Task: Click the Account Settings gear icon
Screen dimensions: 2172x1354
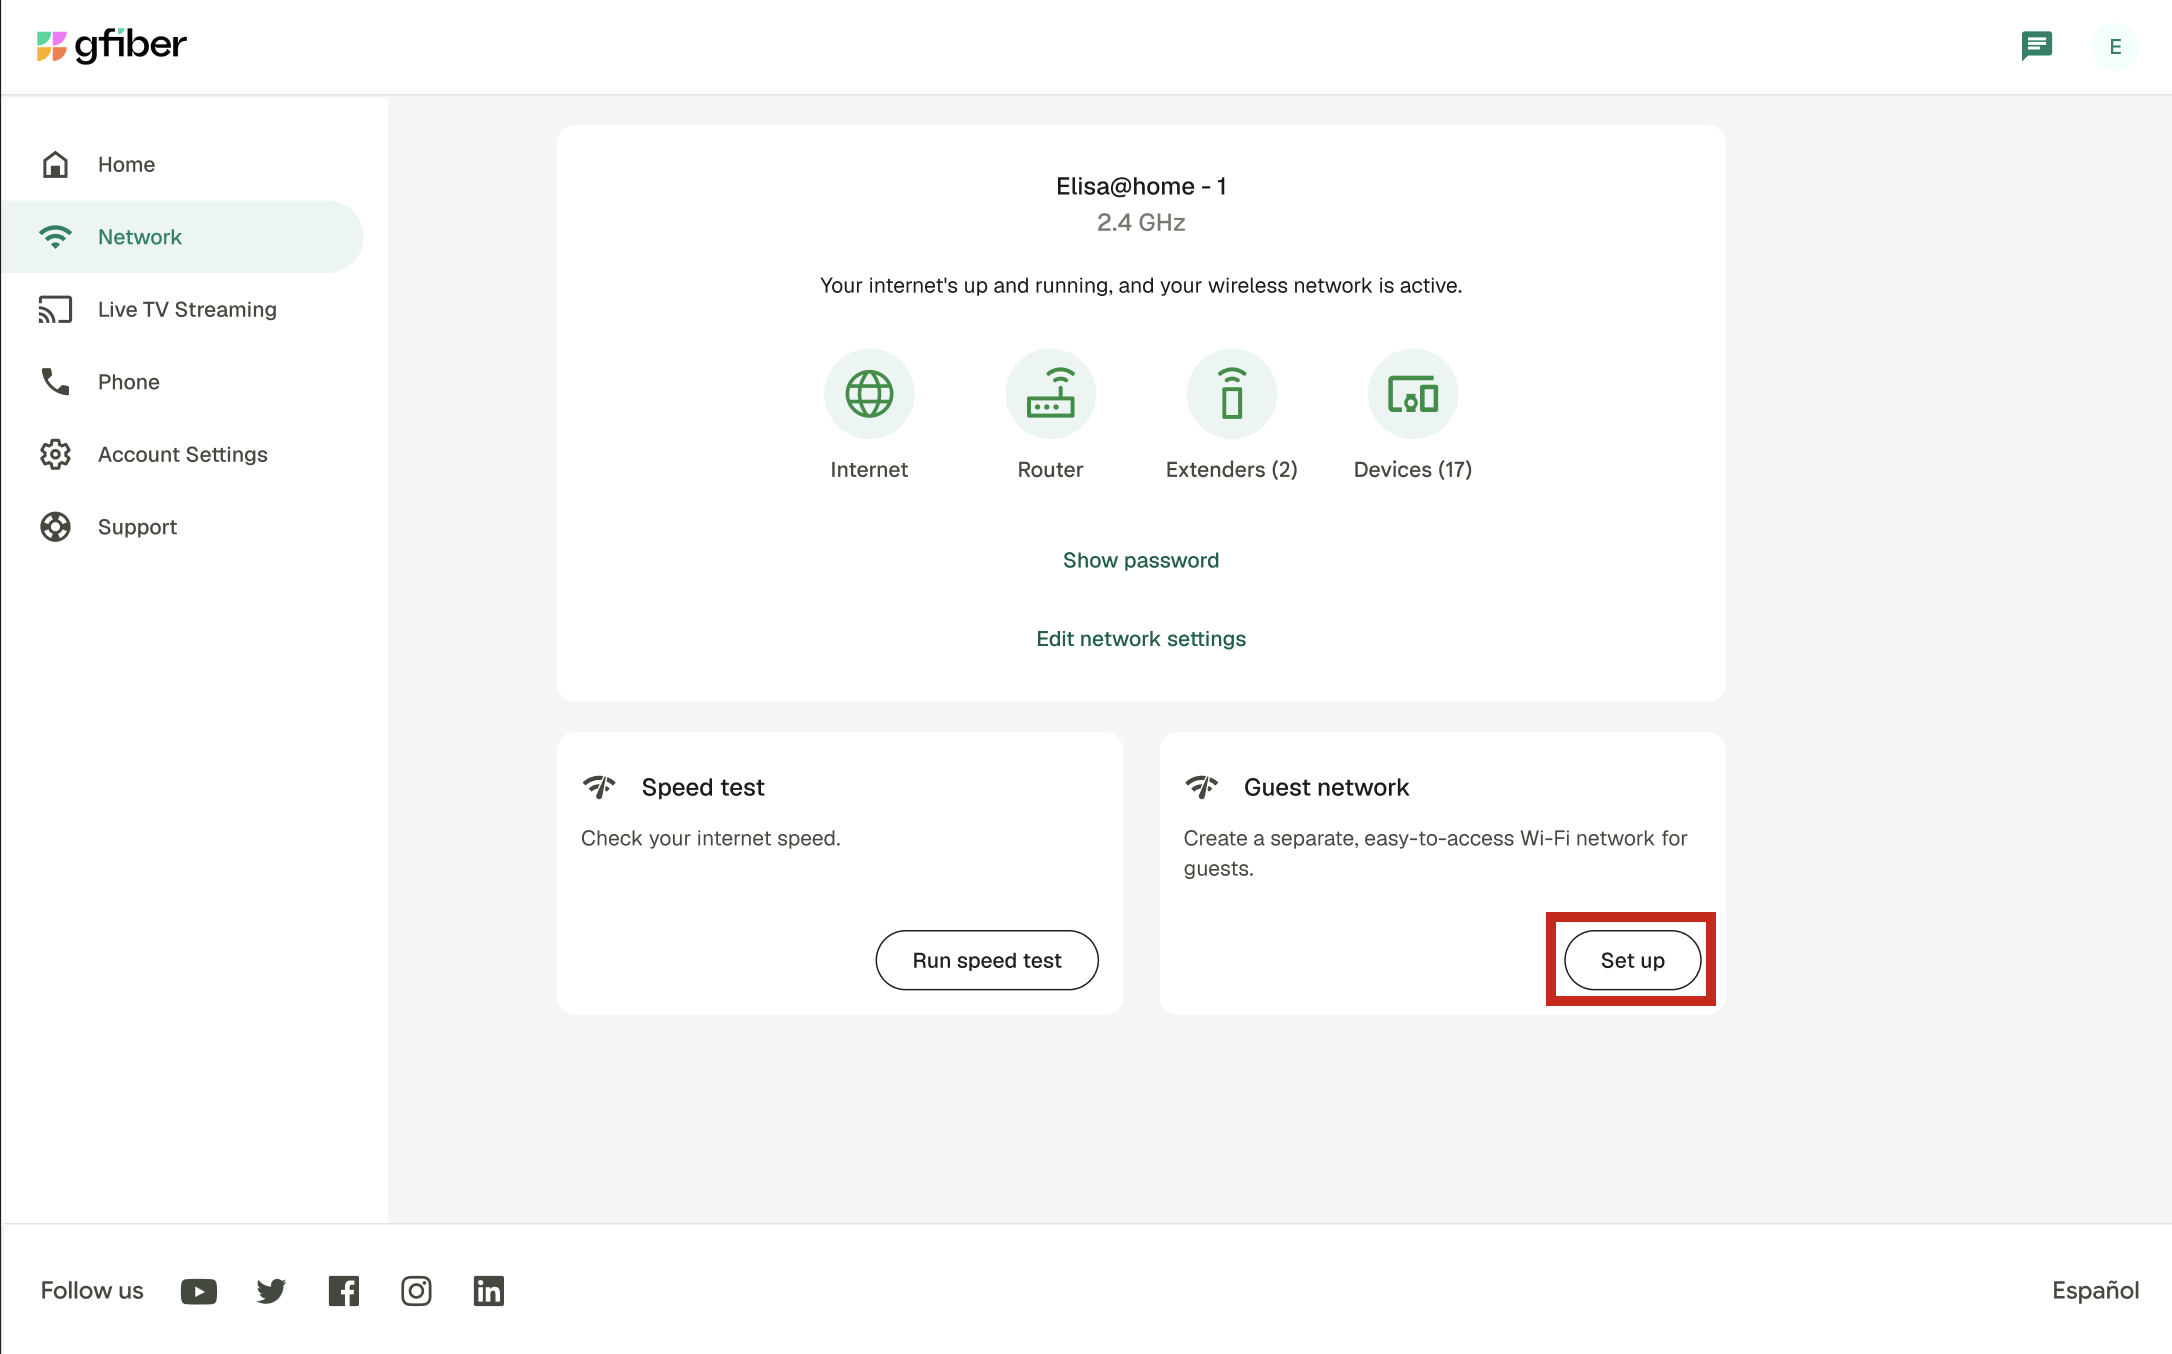Action: coord(55,454)
